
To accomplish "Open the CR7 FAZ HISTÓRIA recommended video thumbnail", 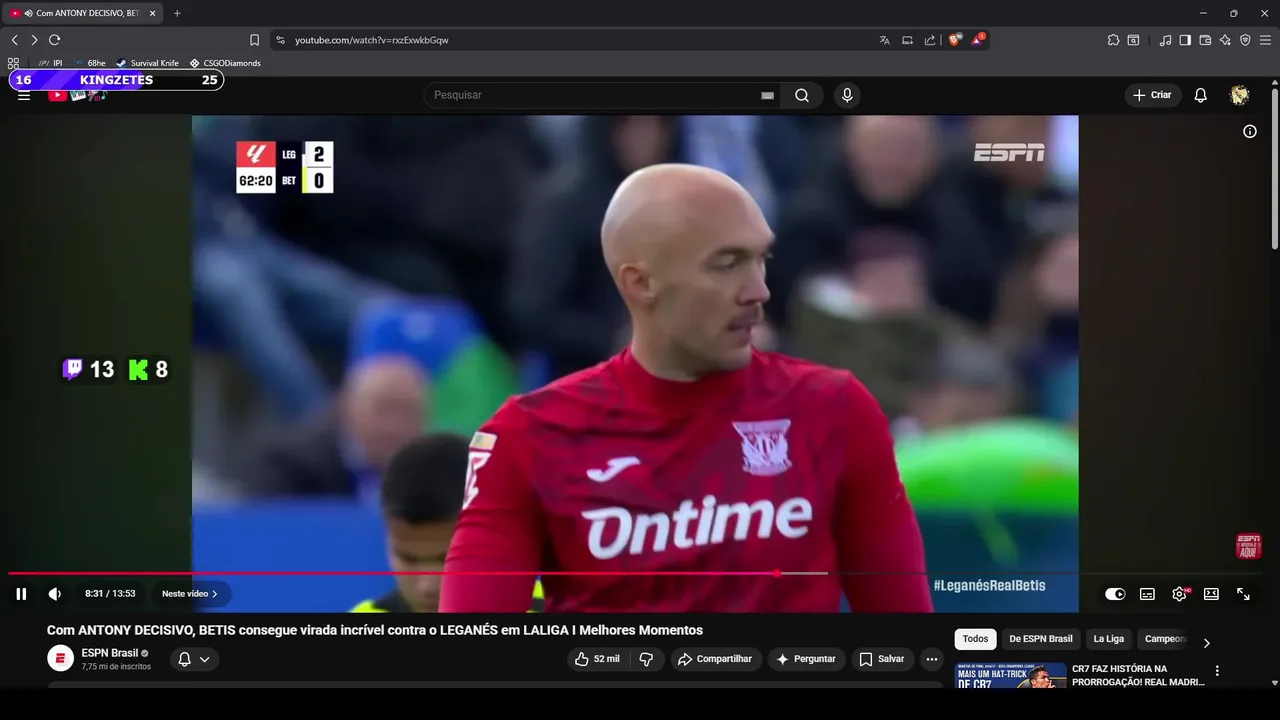I will click(1011, 676).
